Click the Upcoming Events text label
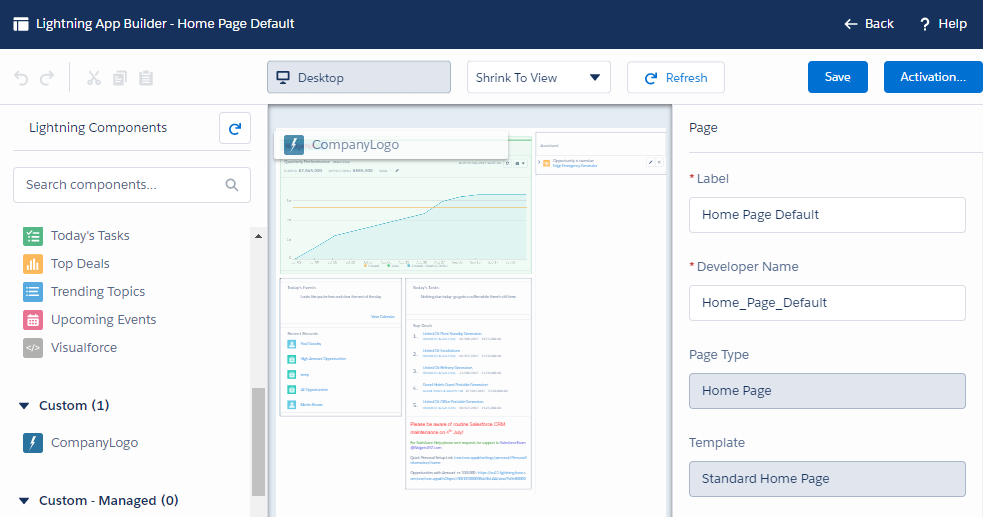Viewport: 983px width, 517px height. coord(103,320)
